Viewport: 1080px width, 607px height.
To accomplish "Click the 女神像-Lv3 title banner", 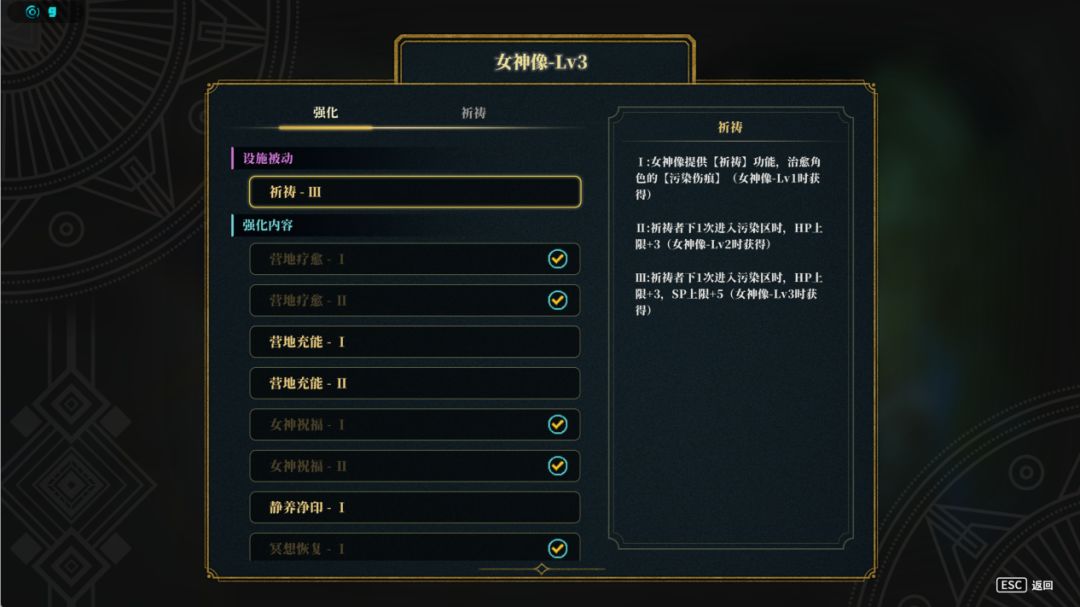I will click(541, 62).
